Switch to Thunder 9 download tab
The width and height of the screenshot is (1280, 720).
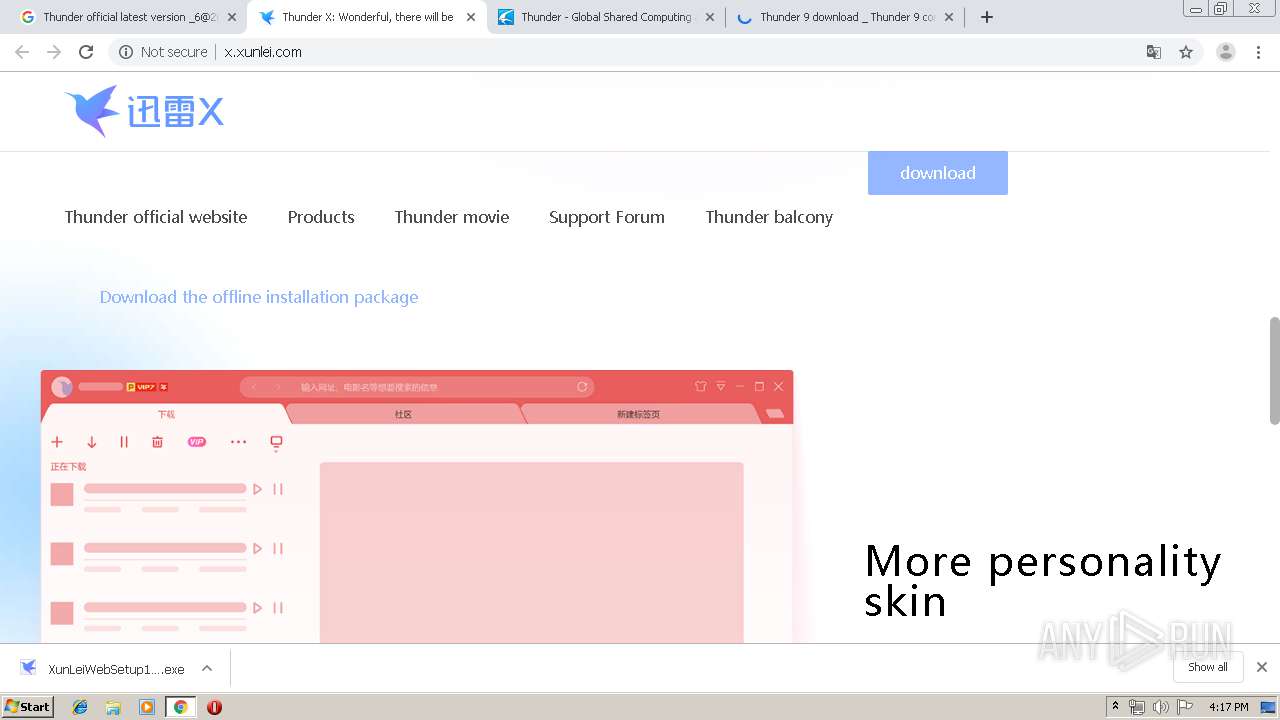click(846, 17)
